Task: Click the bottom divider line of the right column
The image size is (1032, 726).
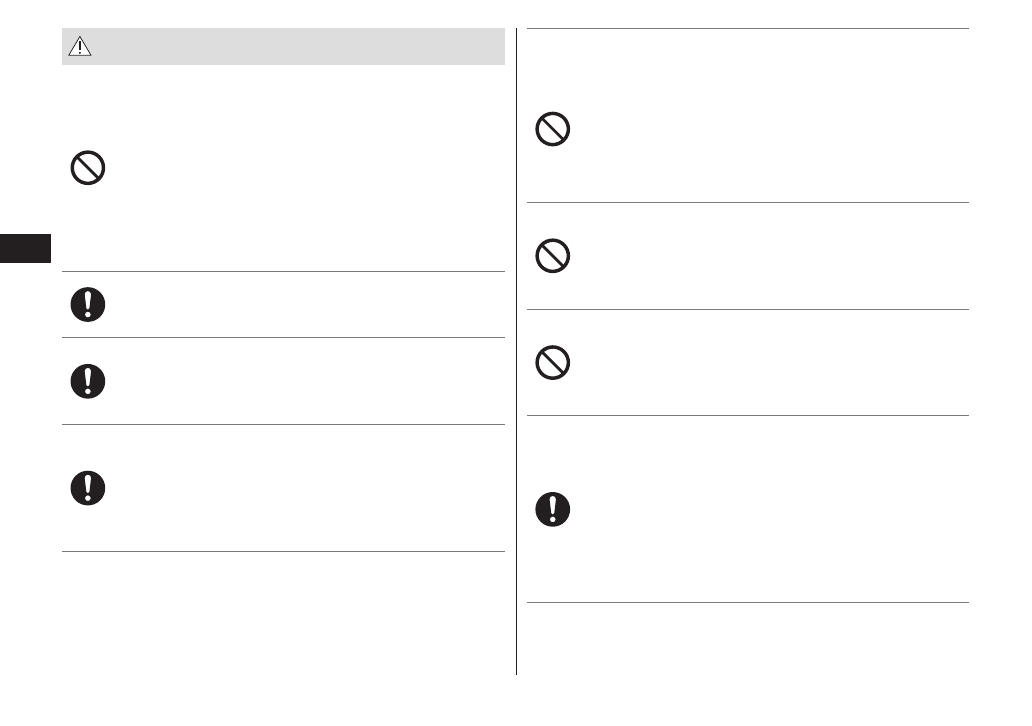Action: [x=748, y=602]
